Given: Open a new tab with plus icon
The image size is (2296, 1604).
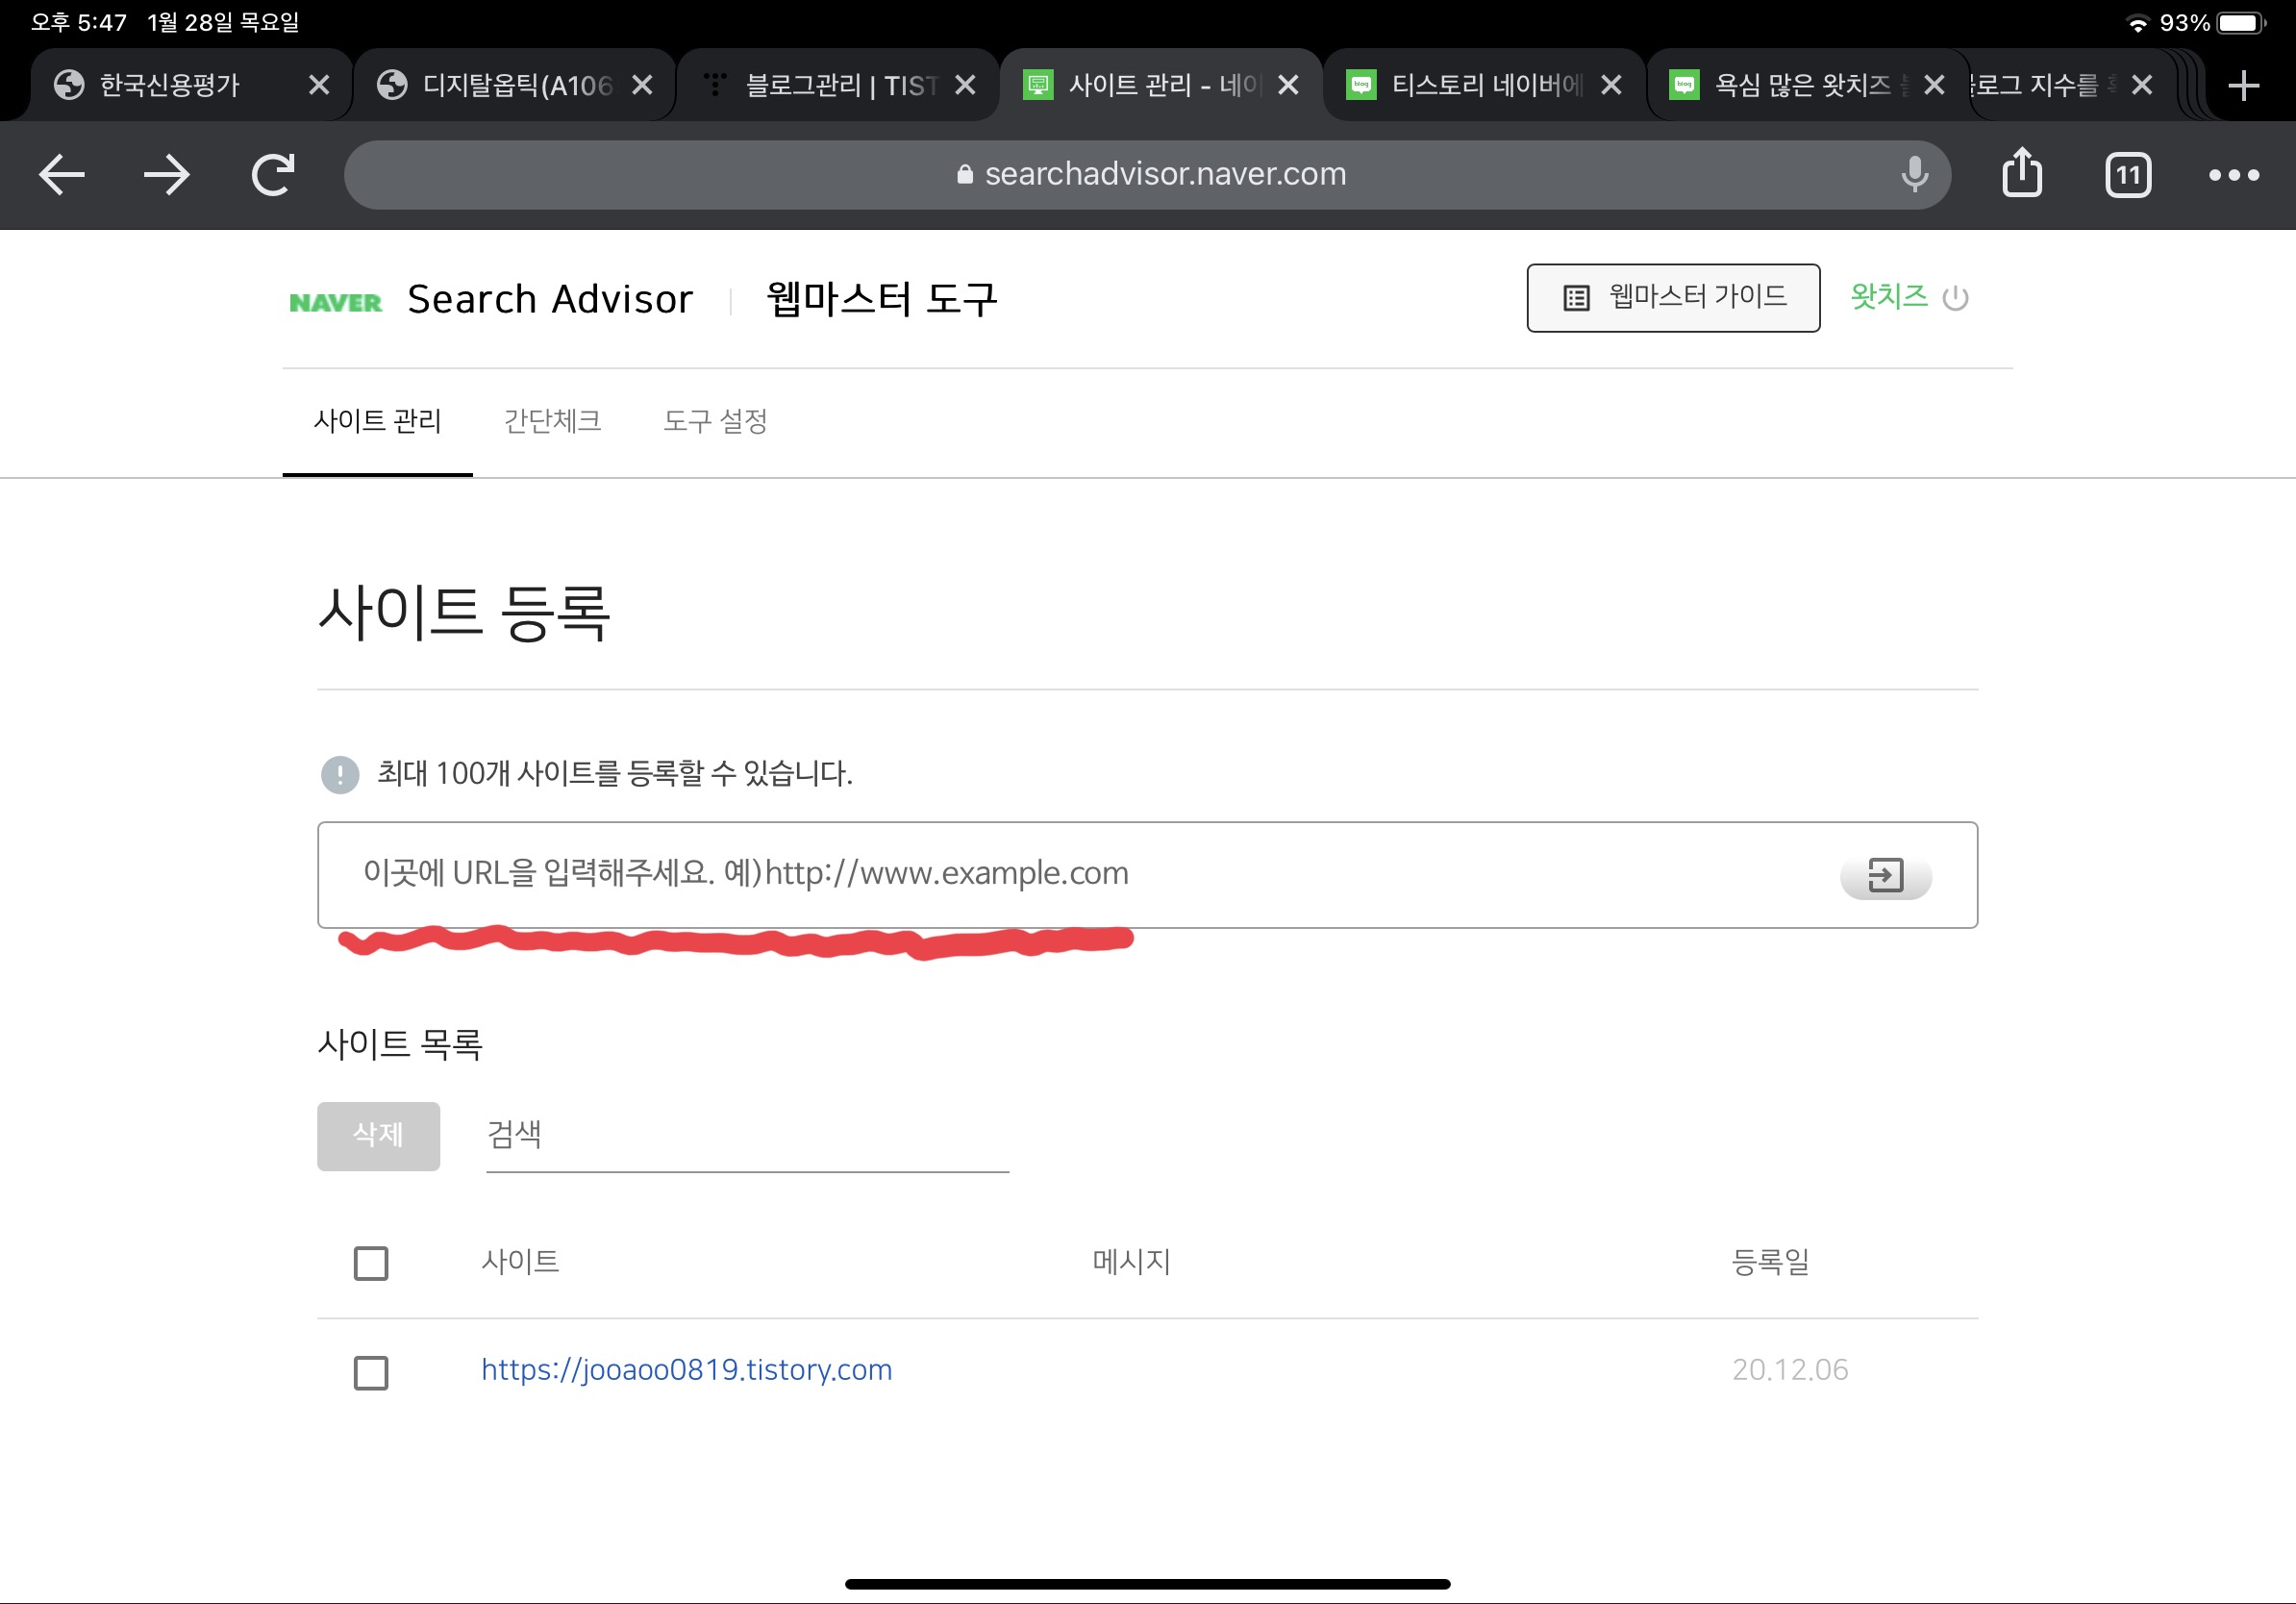Looking at the screenshot, I should (x=2243, y=85).
